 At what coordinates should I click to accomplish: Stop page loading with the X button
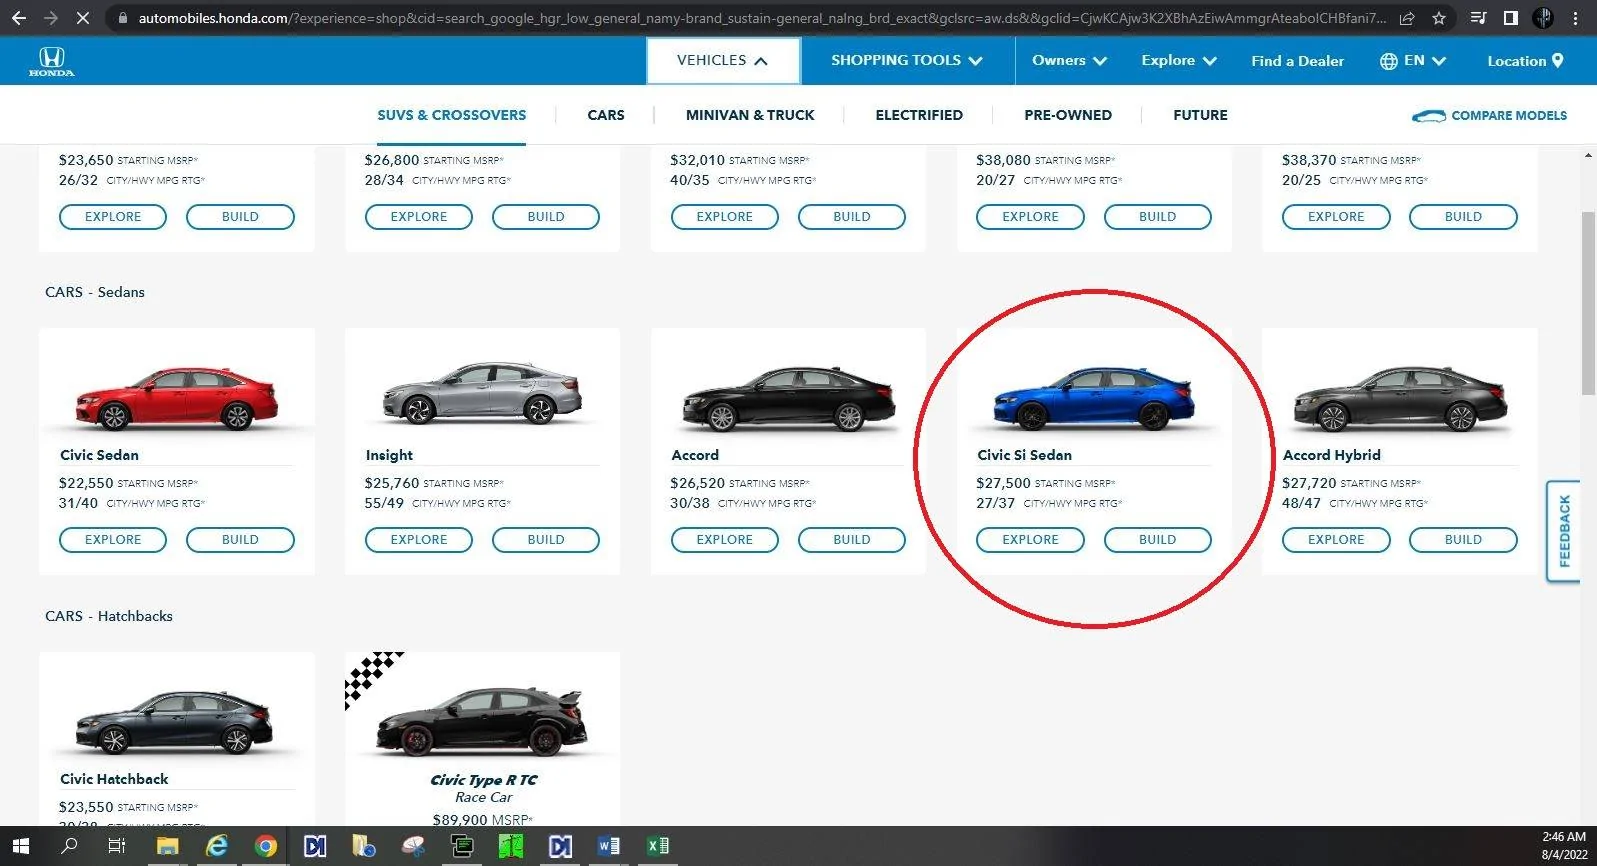pos(83,18)
